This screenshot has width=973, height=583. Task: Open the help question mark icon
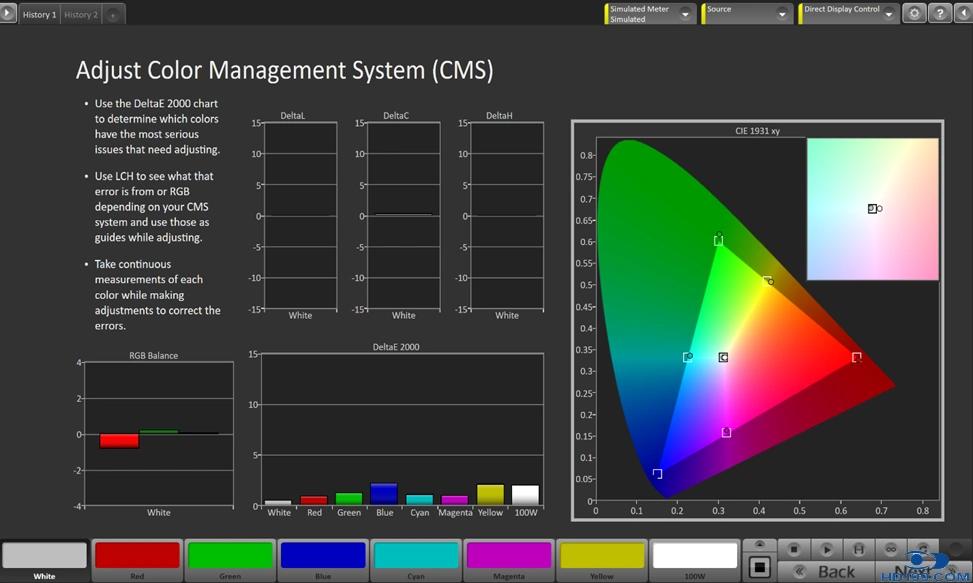939,13
